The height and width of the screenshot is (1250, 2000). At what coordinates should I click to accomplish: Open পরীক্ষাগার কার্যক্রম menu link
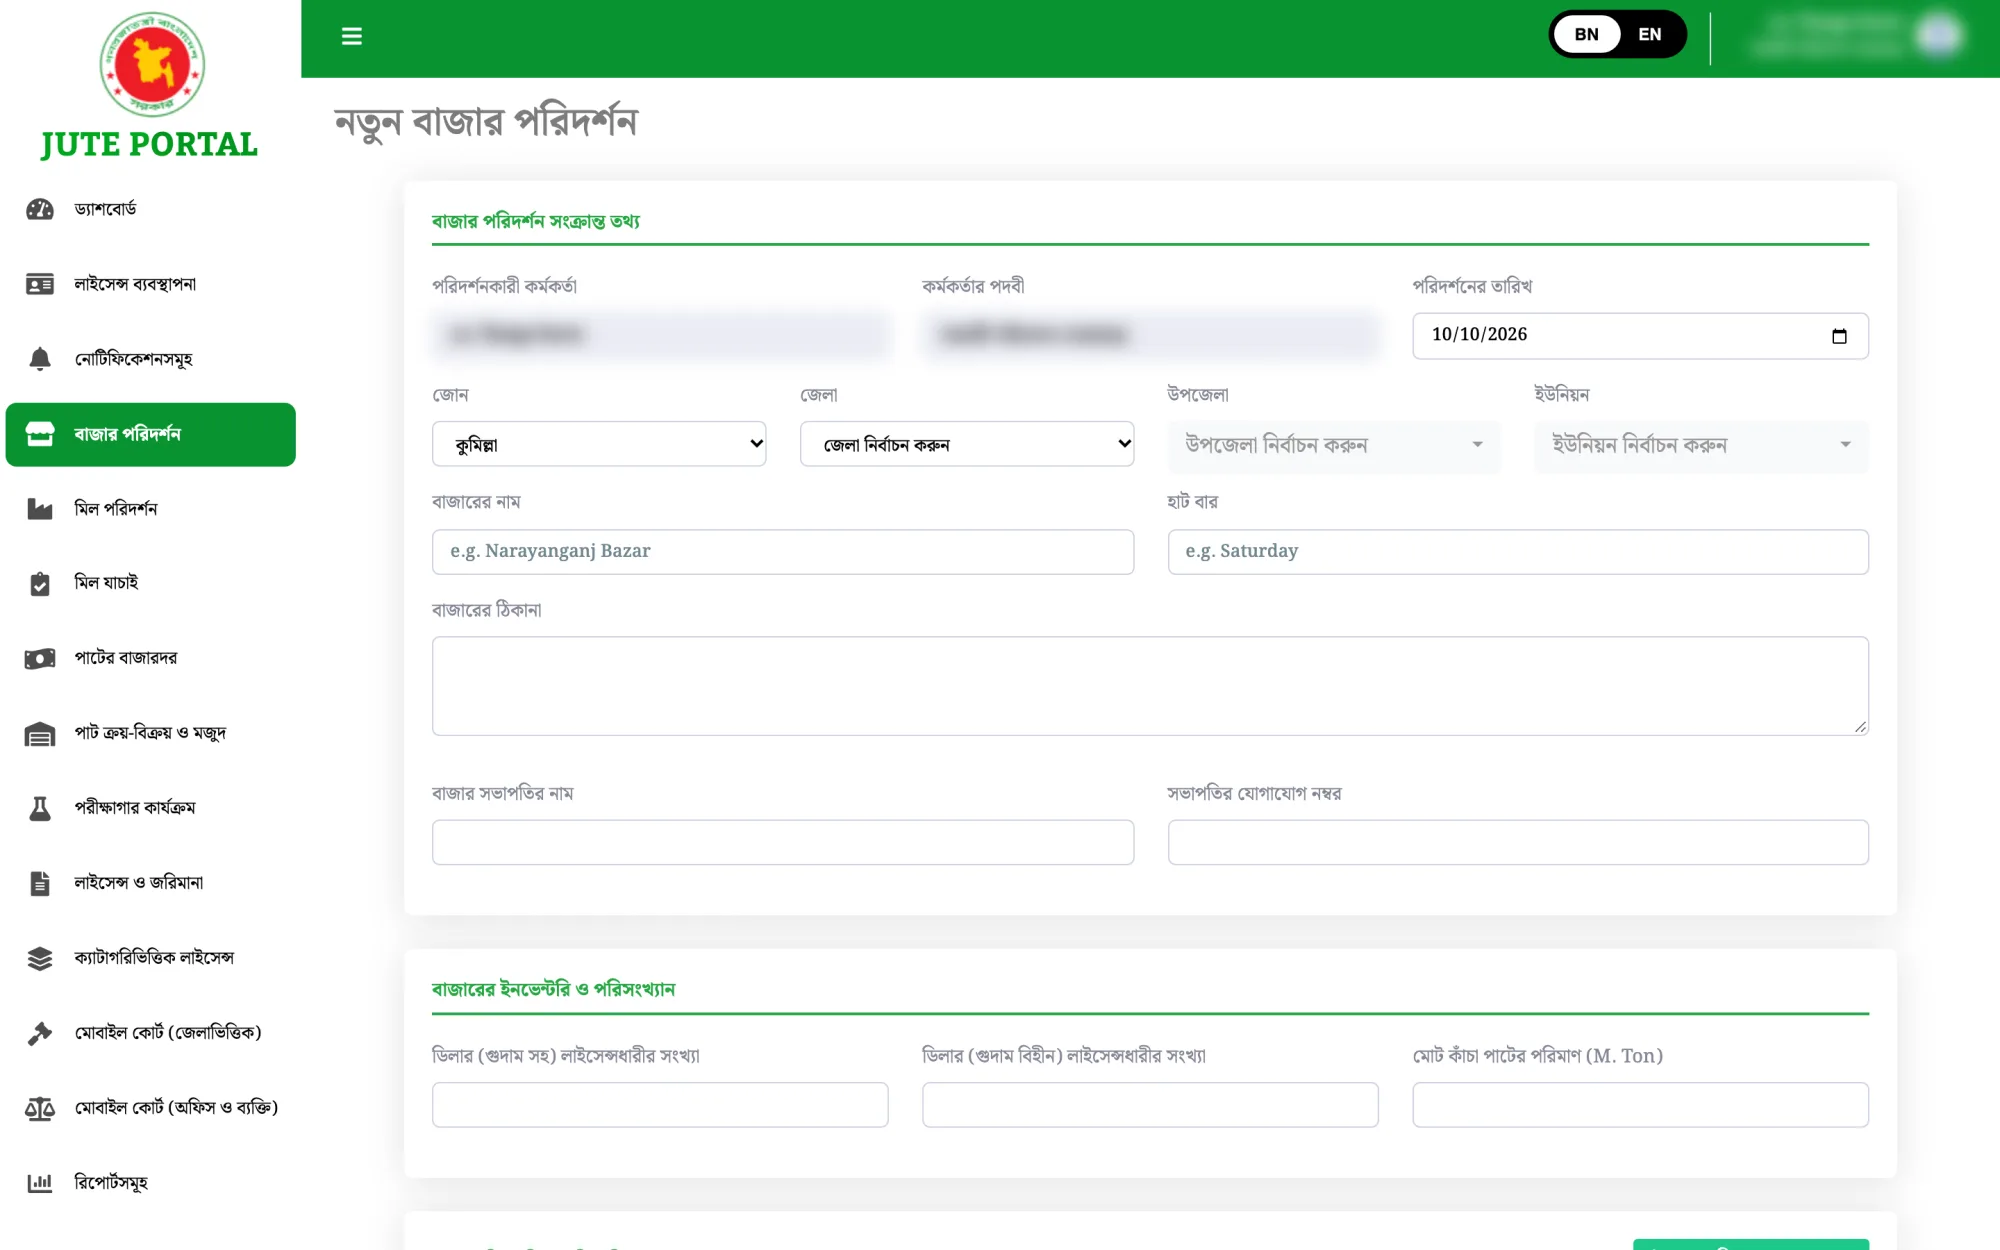[150, 808]
